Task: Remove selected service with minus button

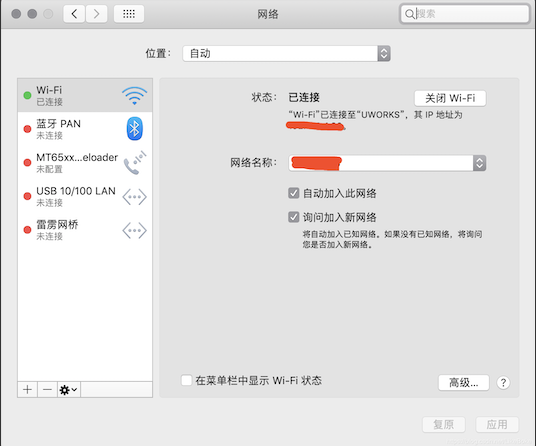Action: pyautogui.click(x=47, y=389)
